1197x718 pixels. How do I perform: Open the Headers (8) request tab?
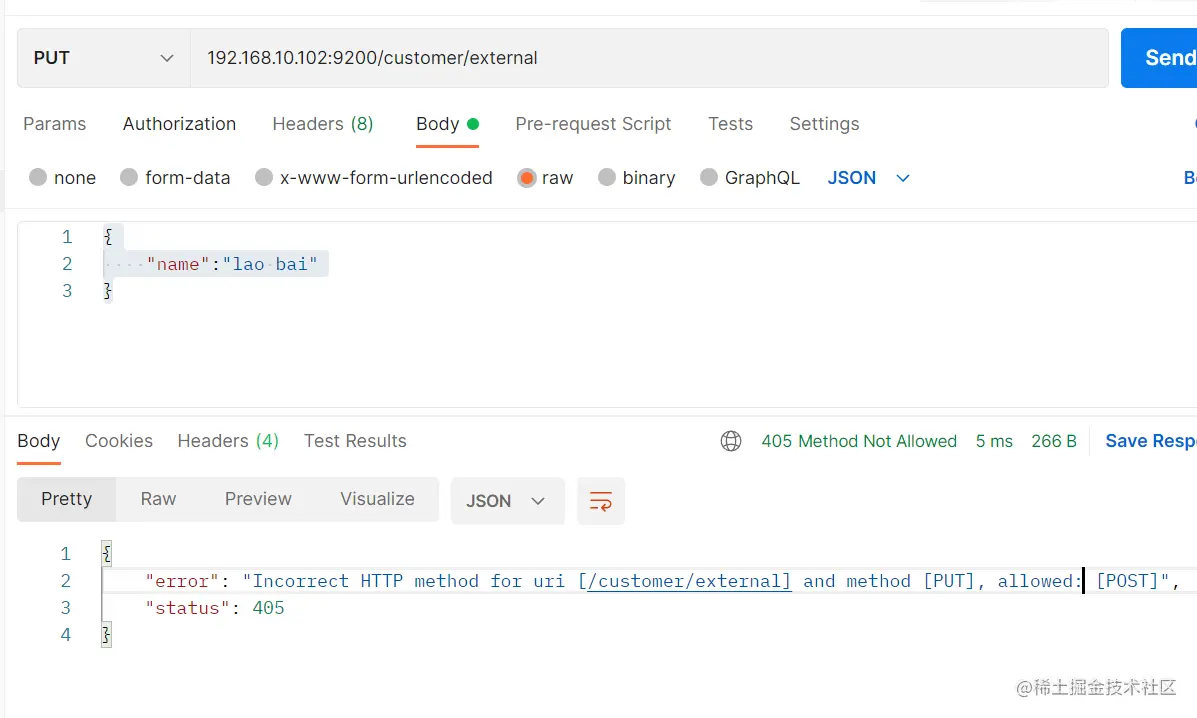pyautogui.click(x=323, y=124)
